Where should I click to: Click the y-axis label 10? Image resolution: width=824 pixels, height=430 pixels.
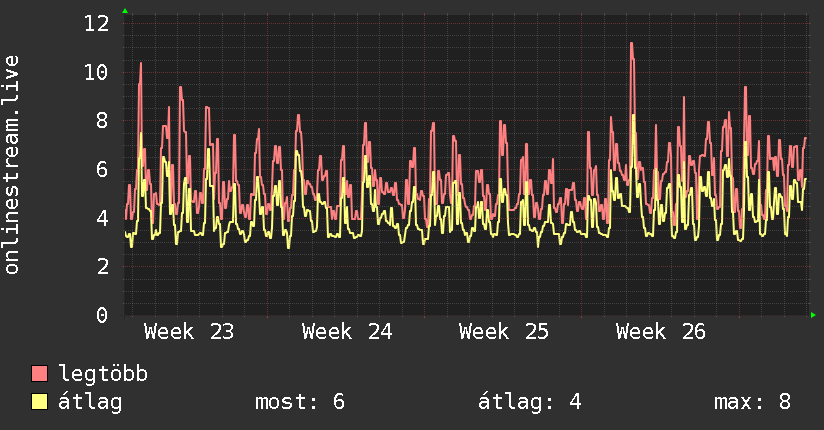(x=97, y=73)
